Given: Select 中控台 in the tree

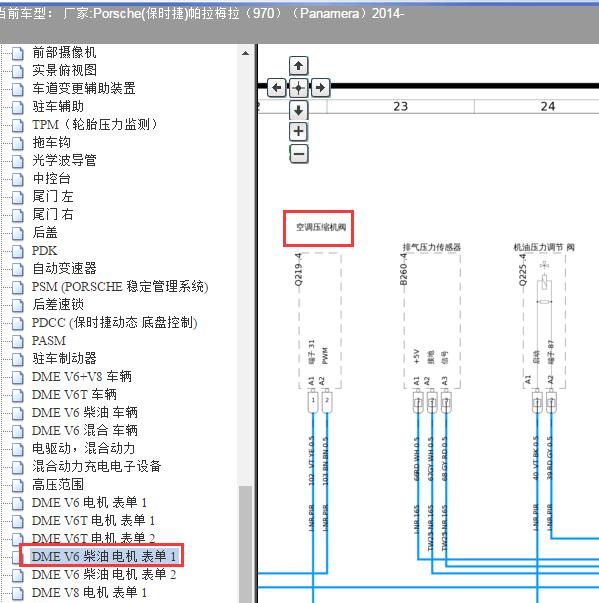Looking at the screenshot, I should tap(51, 178).
